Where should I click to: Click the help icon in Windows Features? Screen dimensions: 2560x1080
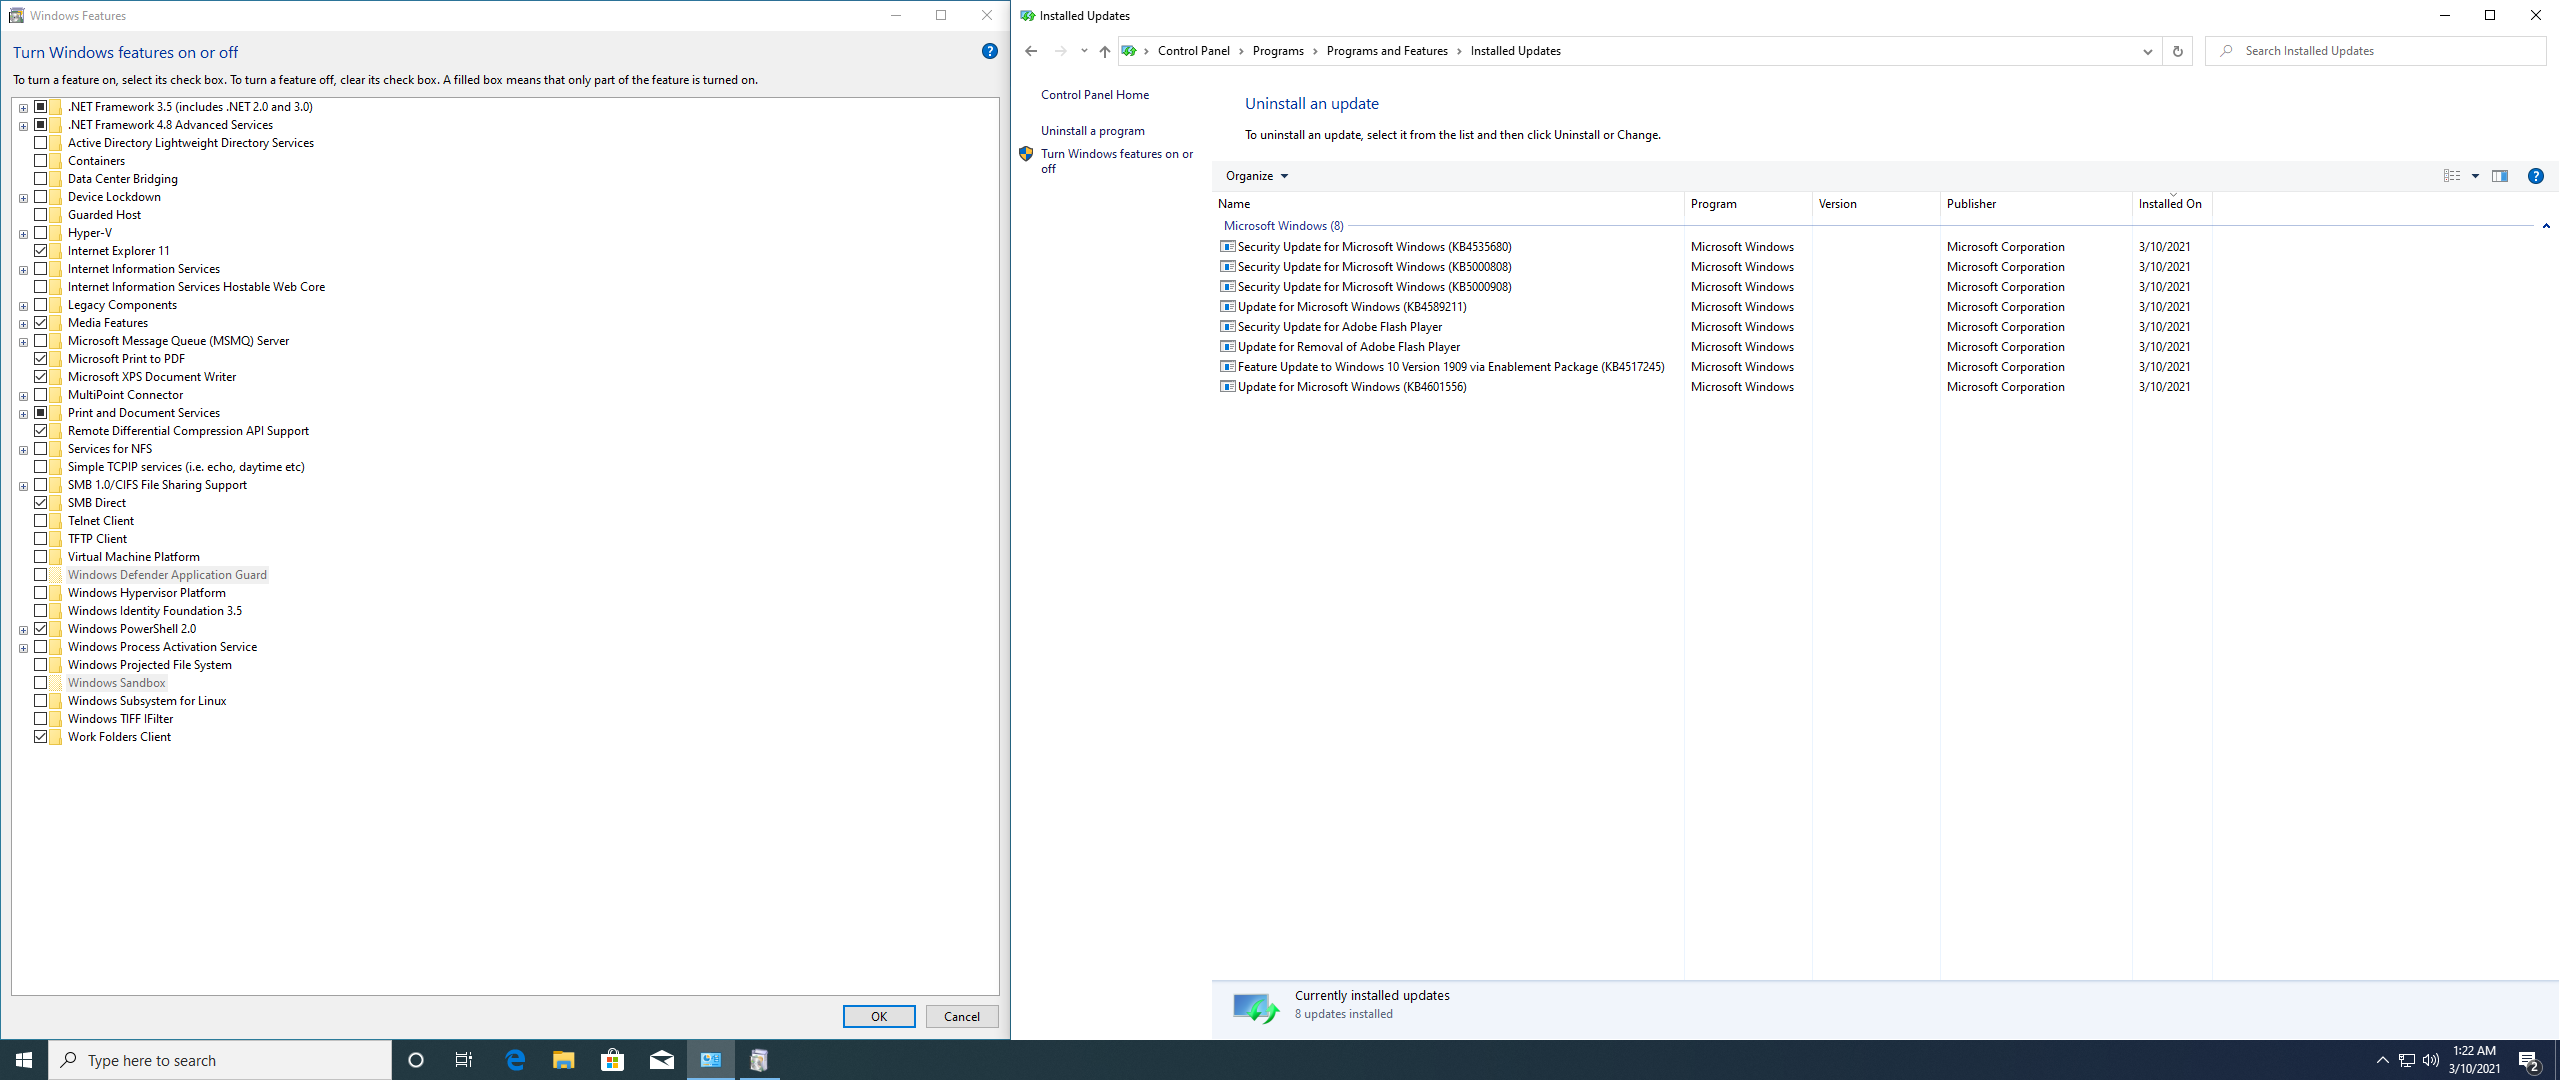(x=989, y=51)
